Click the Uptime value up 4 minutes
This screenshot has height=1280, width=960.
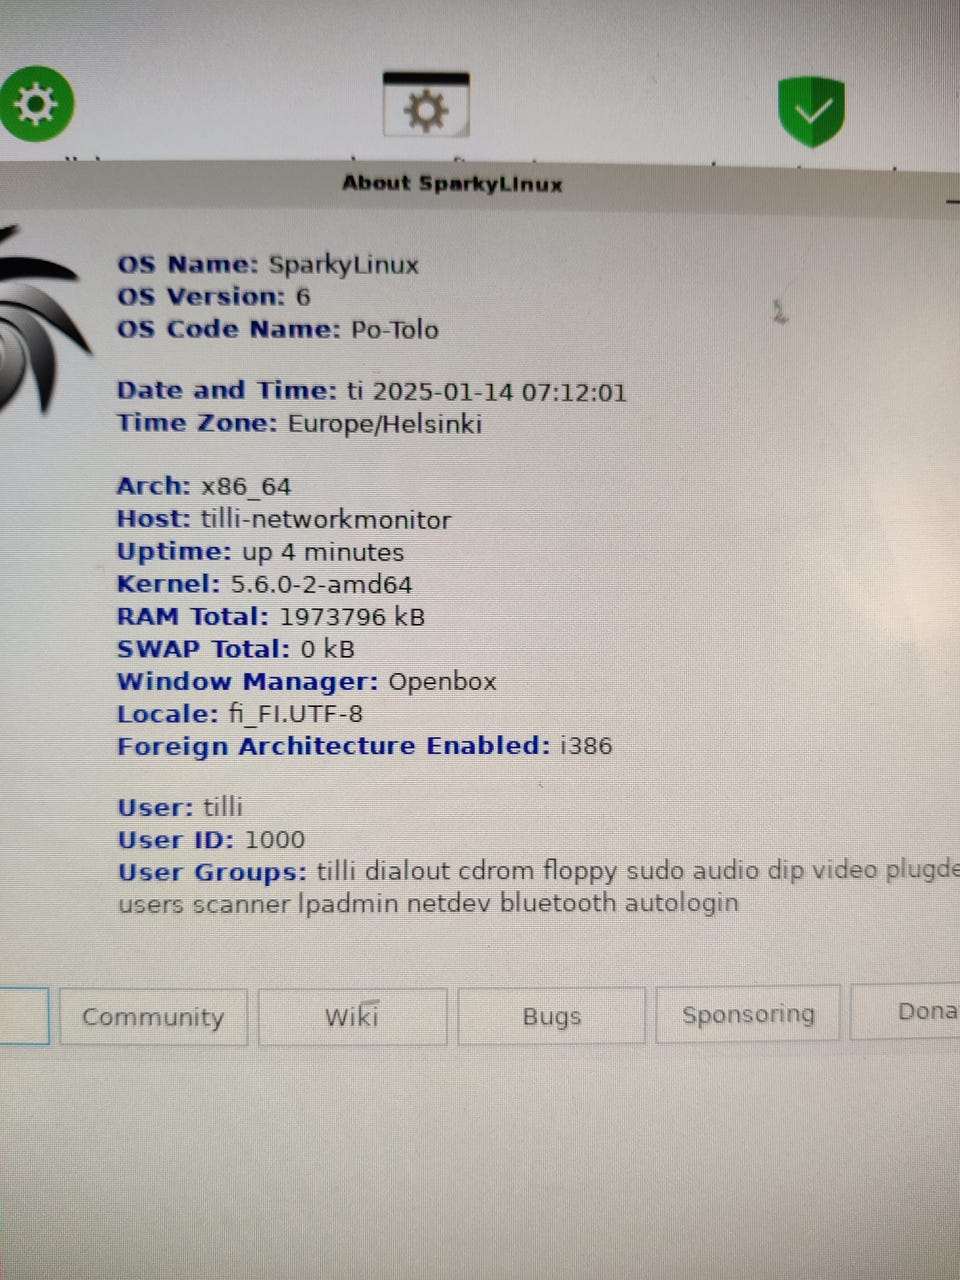(323, 552)
